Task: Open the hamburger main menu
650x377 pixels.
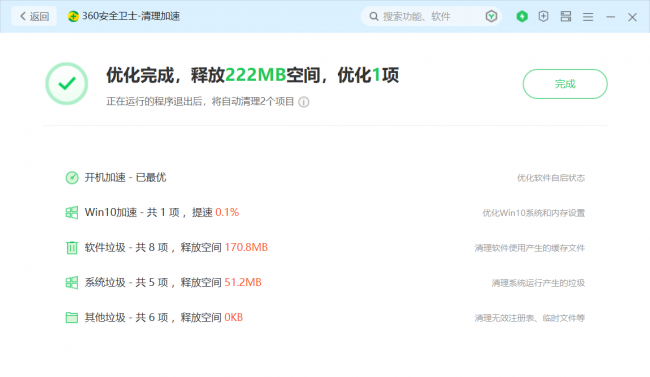Action: (588, 17)
